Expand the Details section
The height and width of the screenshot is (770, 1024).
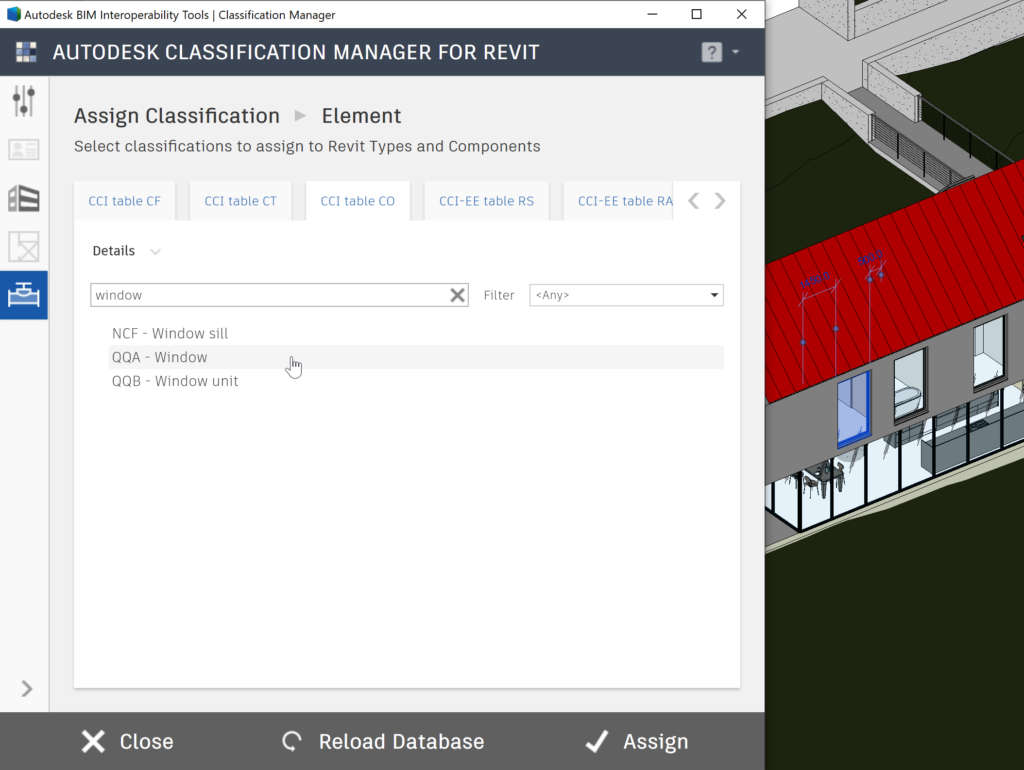coord(127,251)
